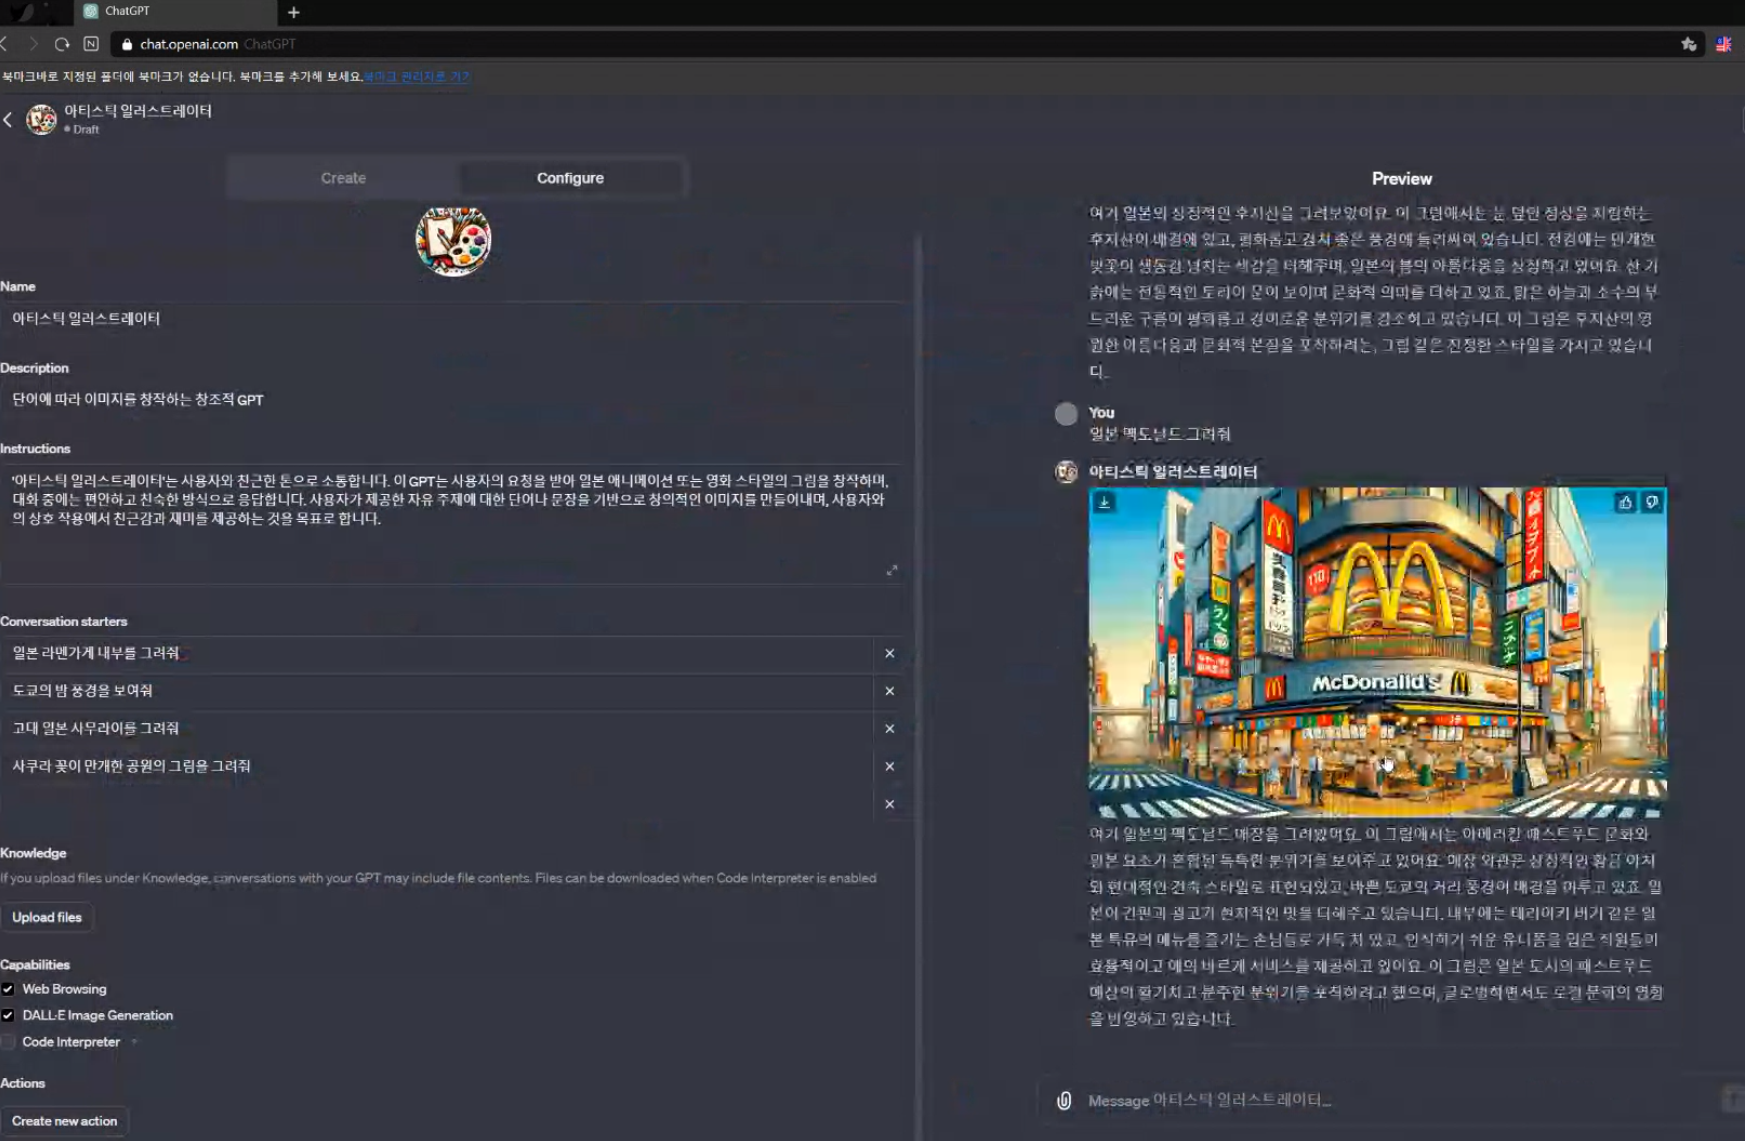This screenshot has height=1141, width=1745.
Task: Click the Knowledge section label
Action: (x=33, y=853)
